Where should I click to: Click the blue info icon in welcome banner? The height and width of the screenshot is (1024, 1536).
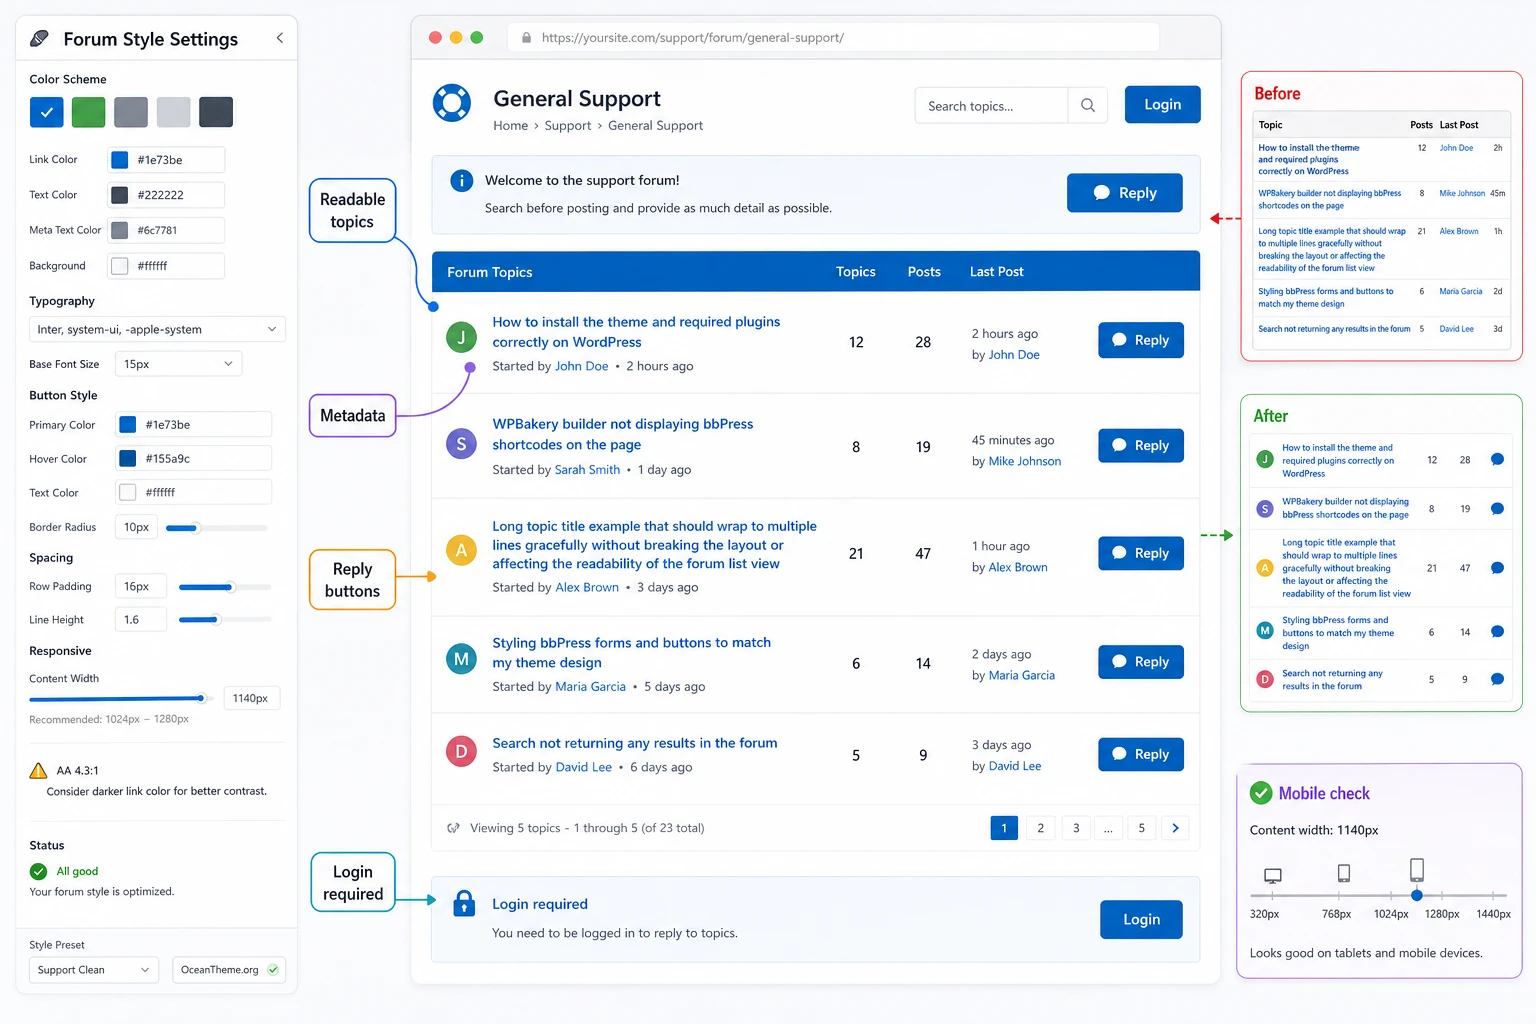coord(461,181)
